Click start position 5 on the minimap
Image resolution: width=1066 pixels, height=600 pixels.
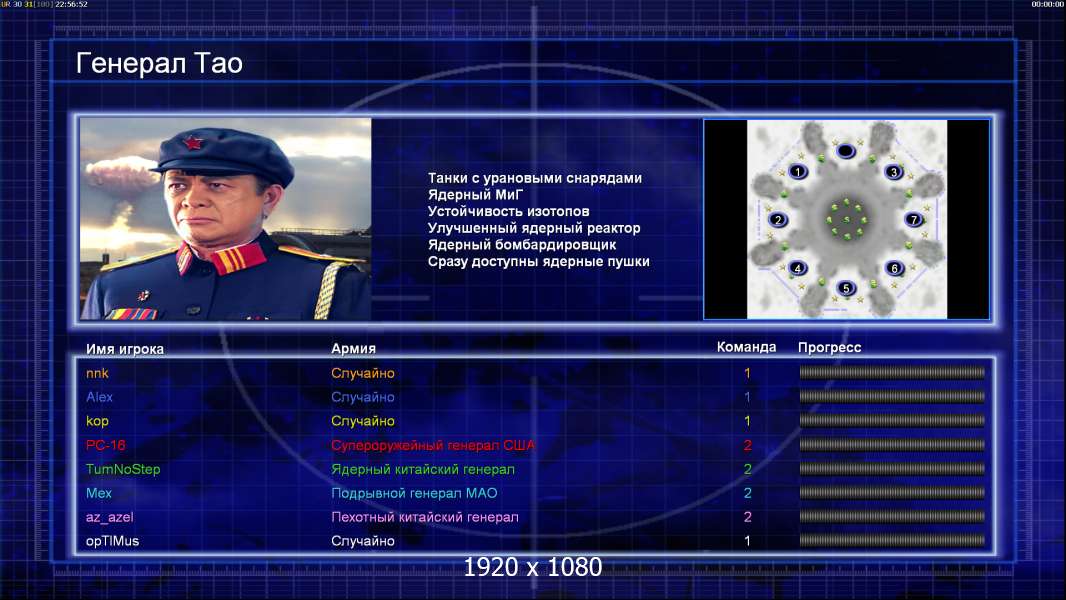click(846, 288)
